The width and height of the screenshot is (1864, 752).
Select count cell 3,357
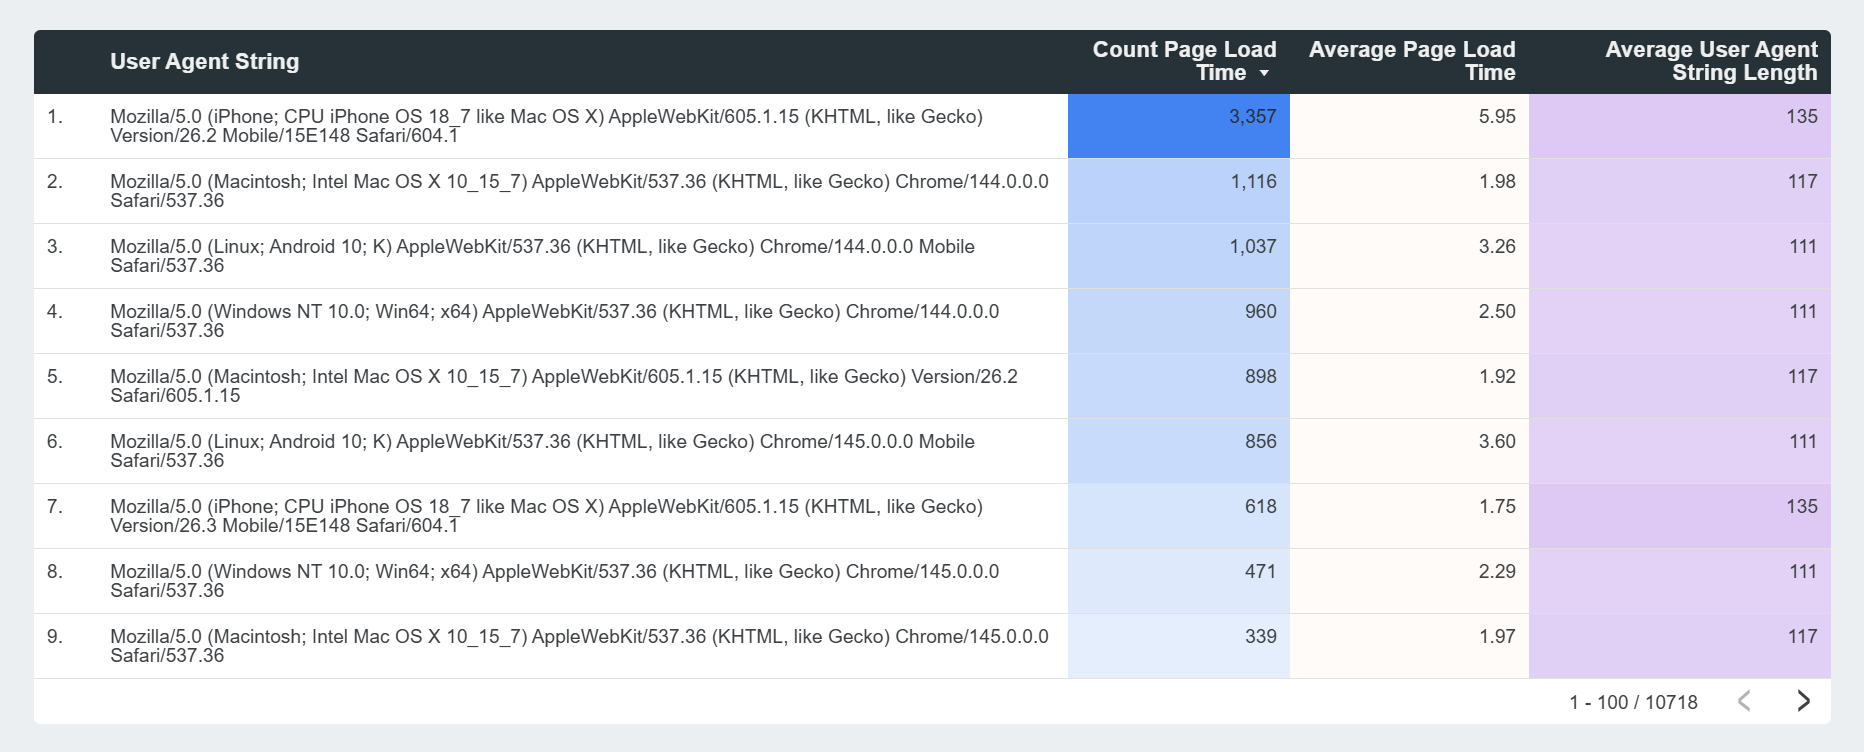point(1179,126)
